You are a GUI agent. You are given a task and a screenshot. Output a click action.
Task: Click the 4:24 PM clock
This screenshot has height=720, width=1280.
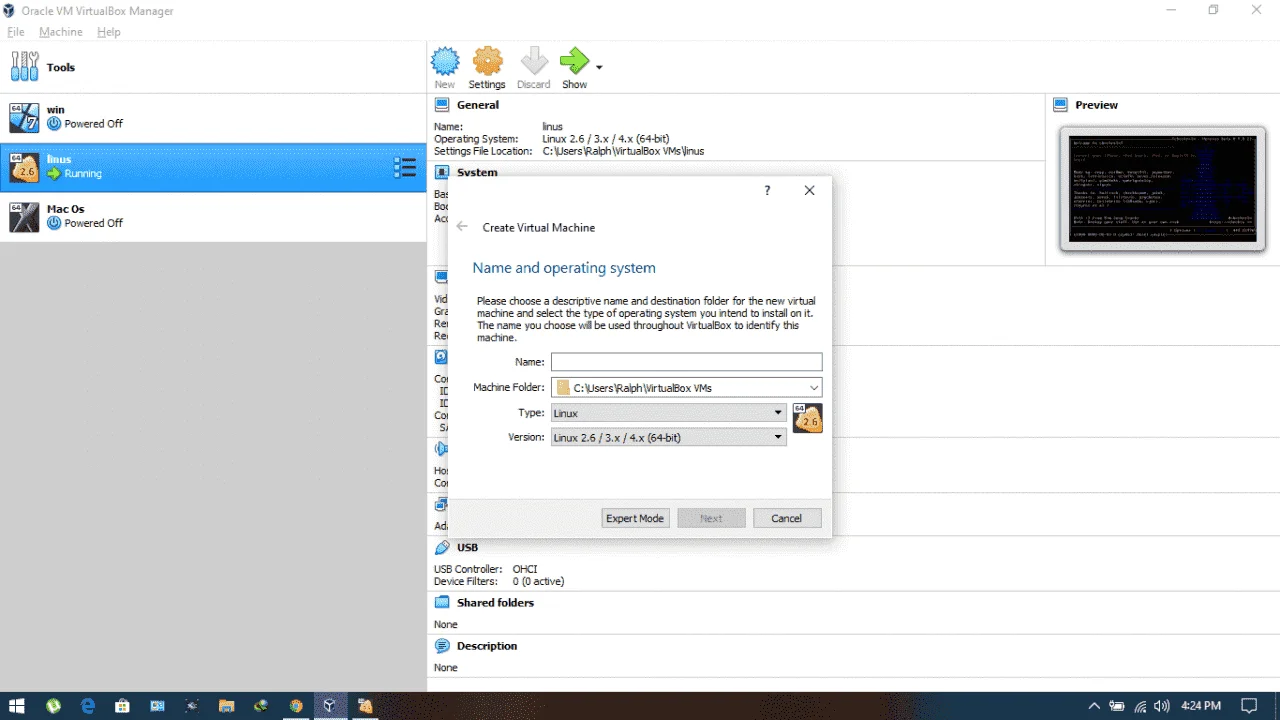coord(1201,706)
